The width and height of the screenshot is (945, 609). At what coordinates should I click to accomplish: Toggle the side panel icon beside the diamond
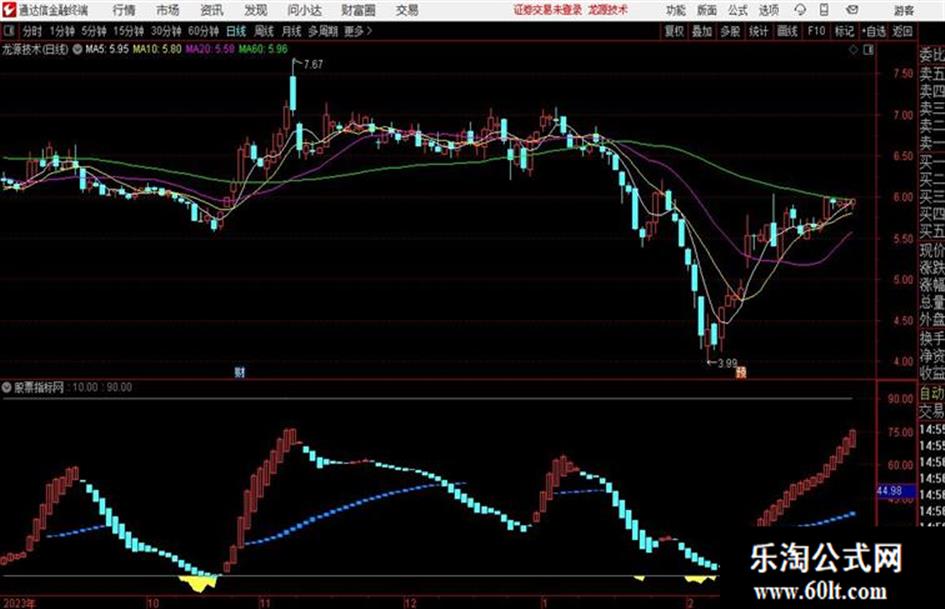pyautogui.click(x=868, y=50)
